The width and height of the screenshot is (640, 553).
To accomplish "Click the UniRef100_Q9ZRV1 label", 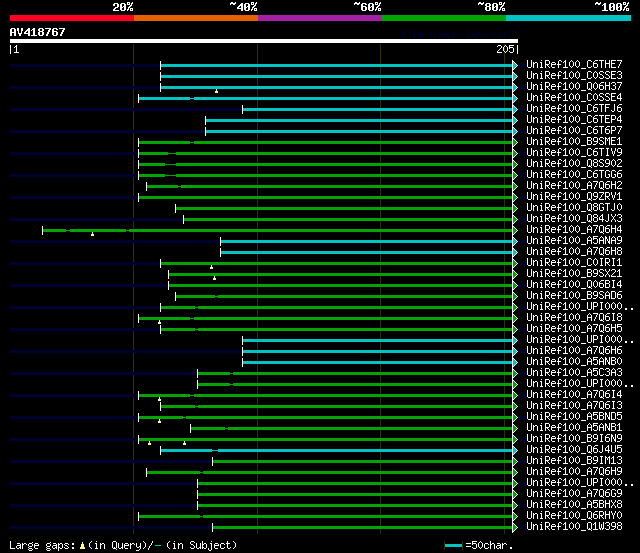I will point(574,197).
